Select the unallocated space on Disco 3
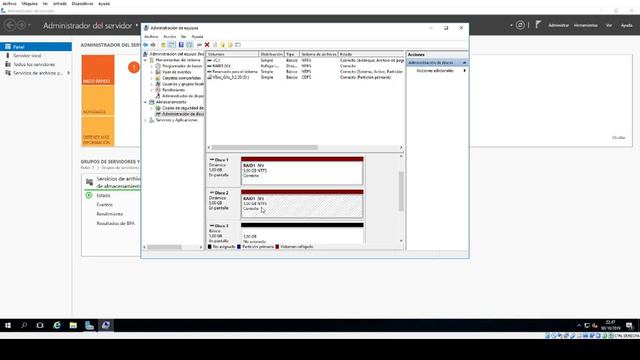 click(302, 233)
